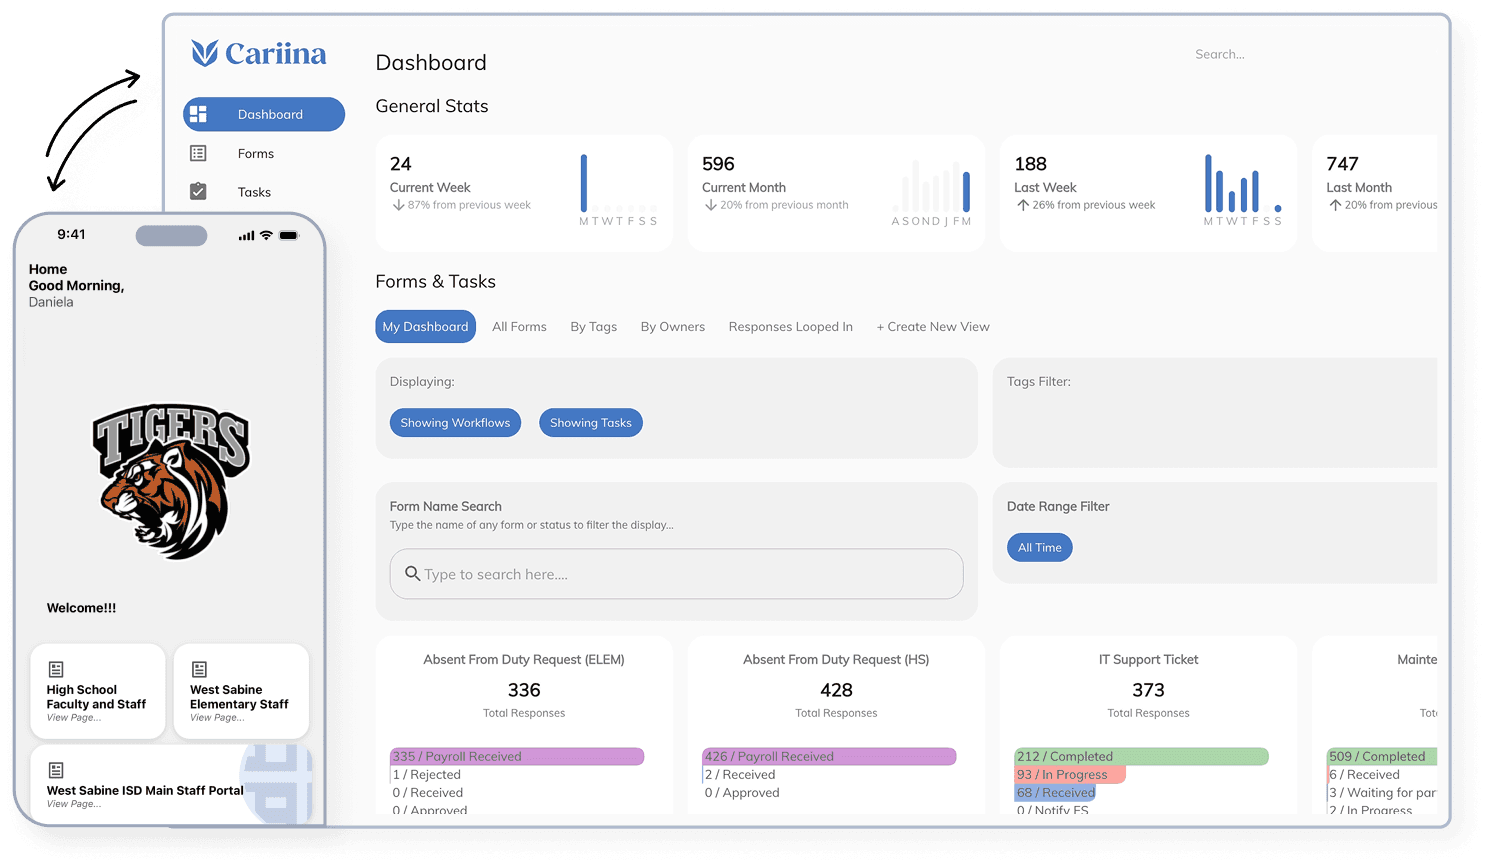This screenshot has width=1490, height=867.
Task: Switch to the By Owners tab
Action: (672, 327)
